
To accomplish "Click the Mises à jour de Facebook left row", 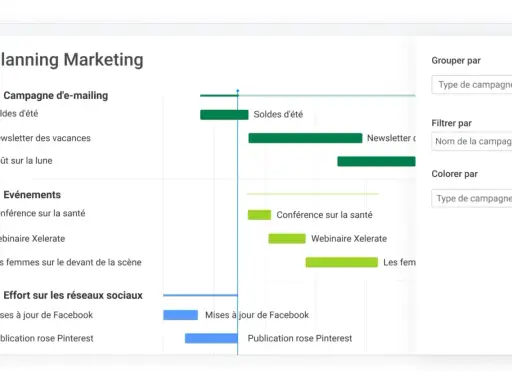I will pyautogui.click(x=46, y=315).
